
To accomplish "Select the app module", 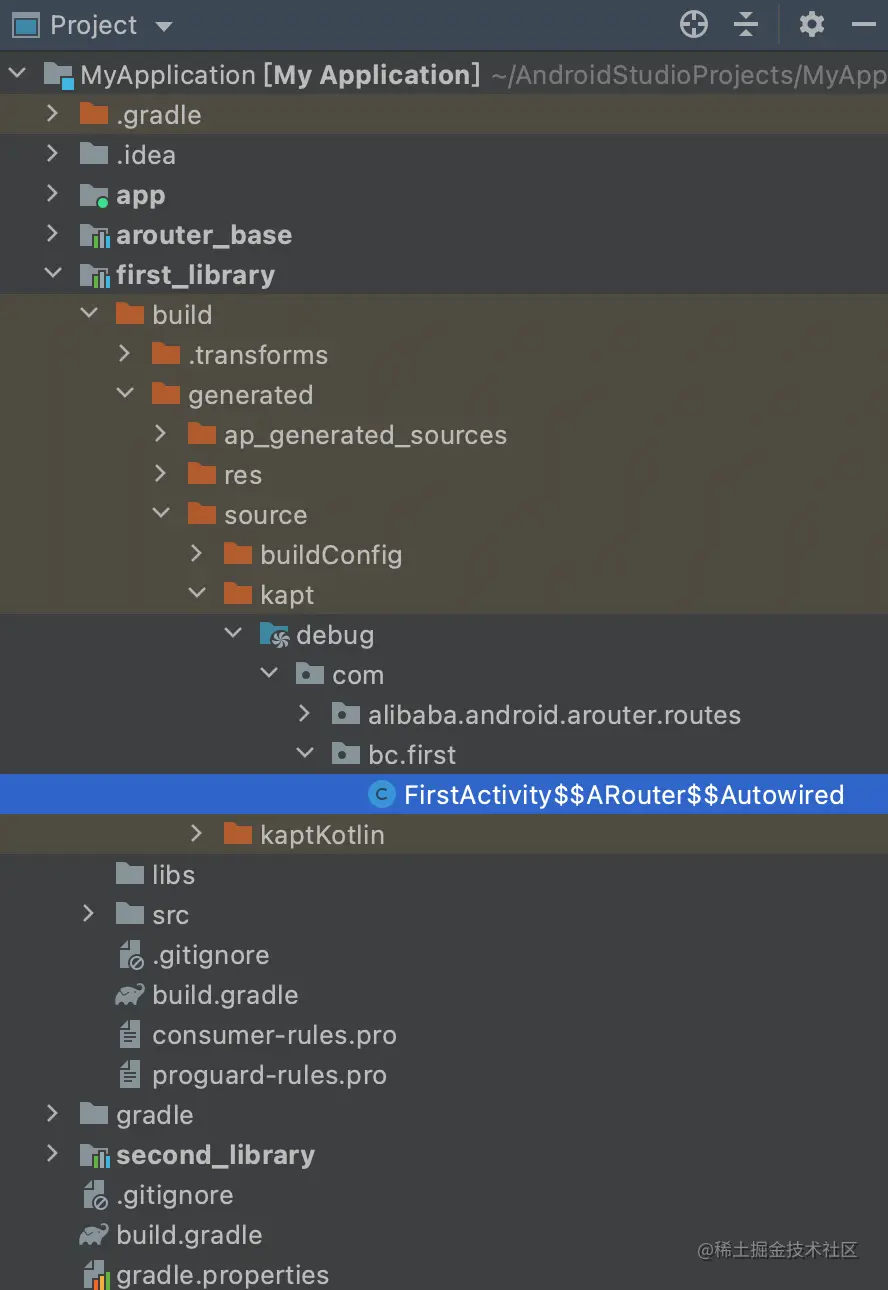I will (140, 195).
